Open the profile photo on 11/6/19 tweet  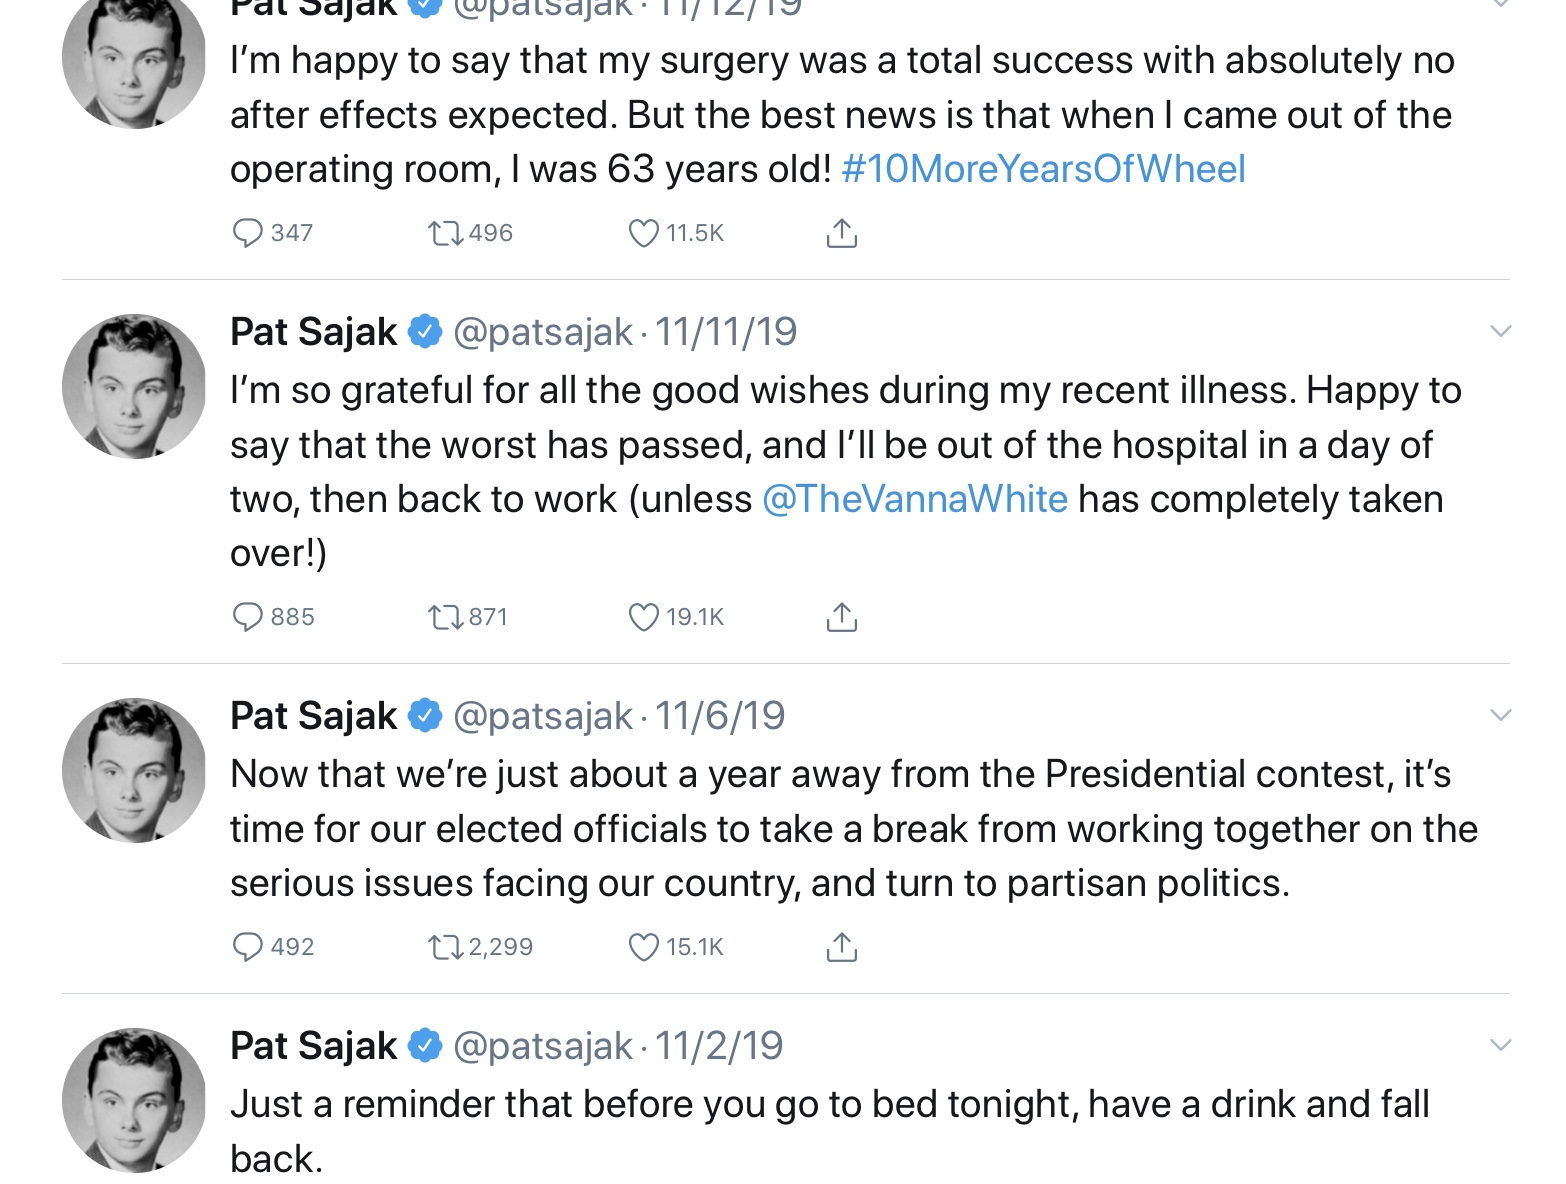134,770
